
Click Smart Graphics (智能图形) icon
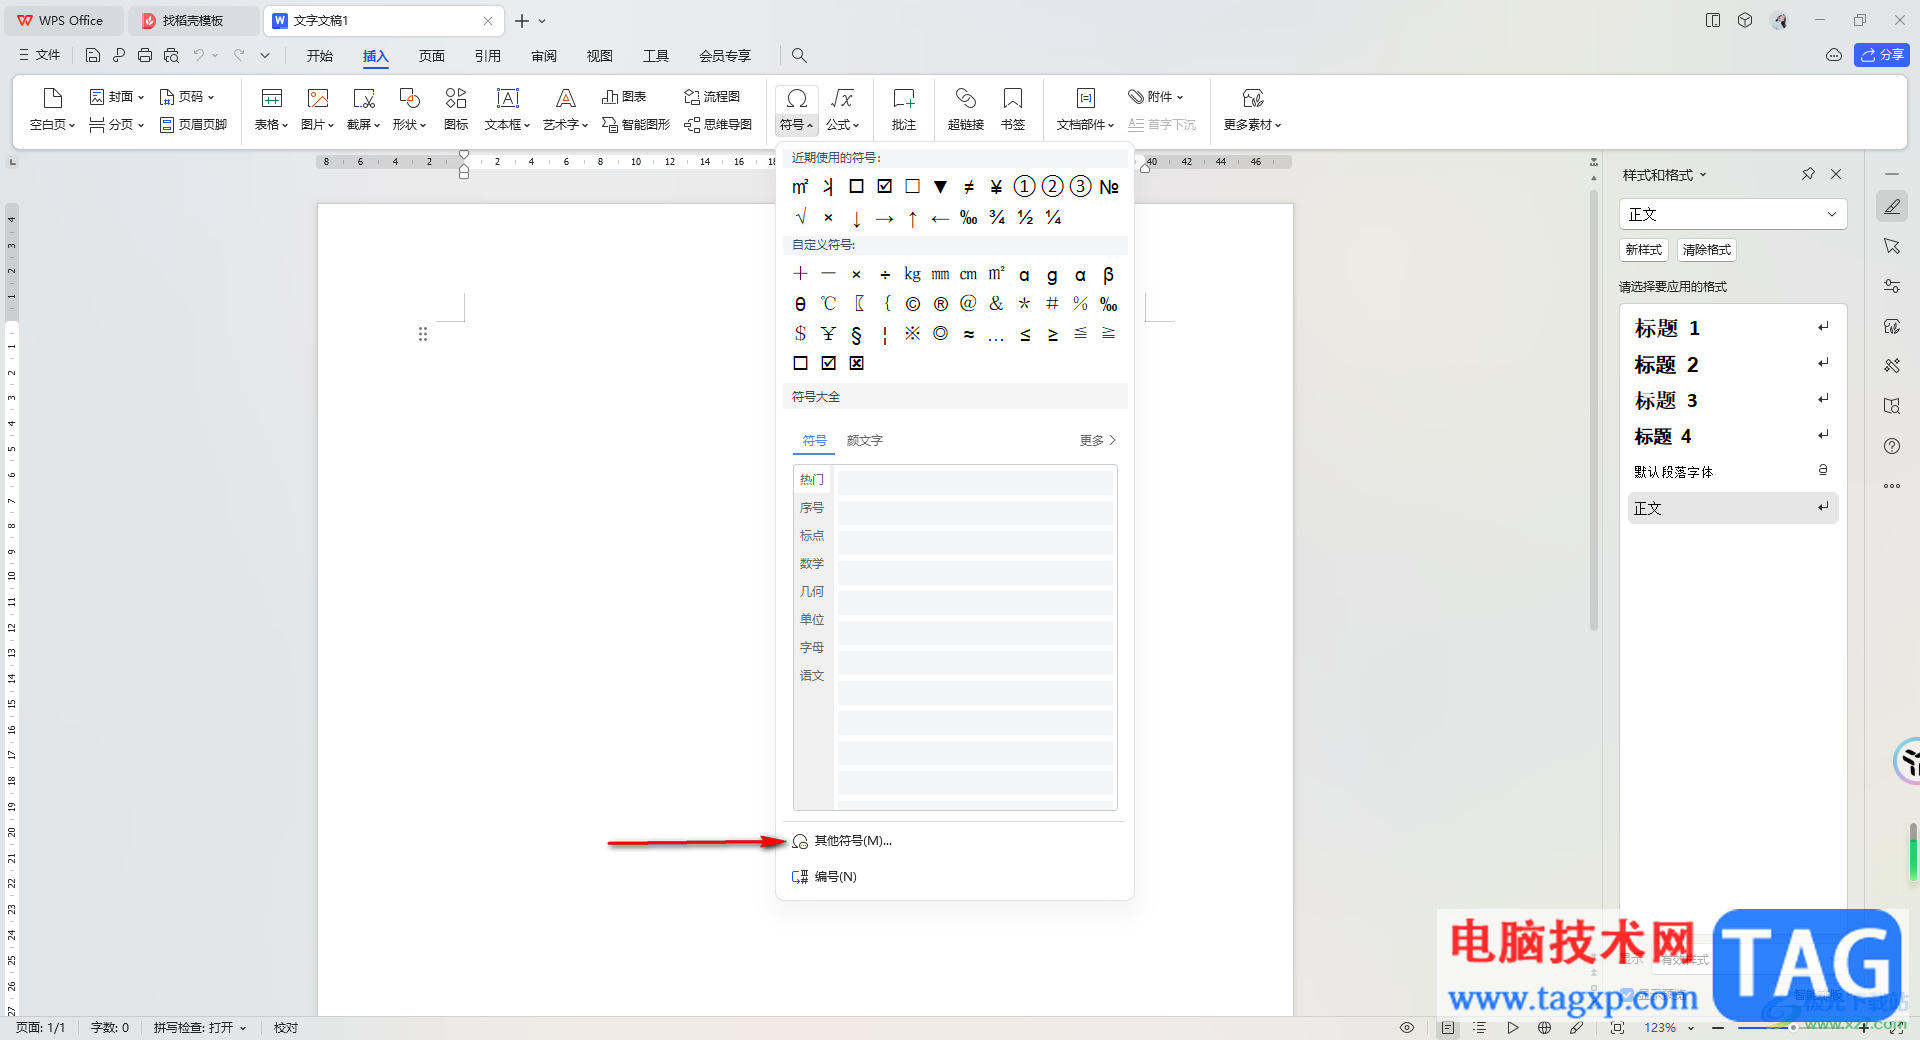635,125
